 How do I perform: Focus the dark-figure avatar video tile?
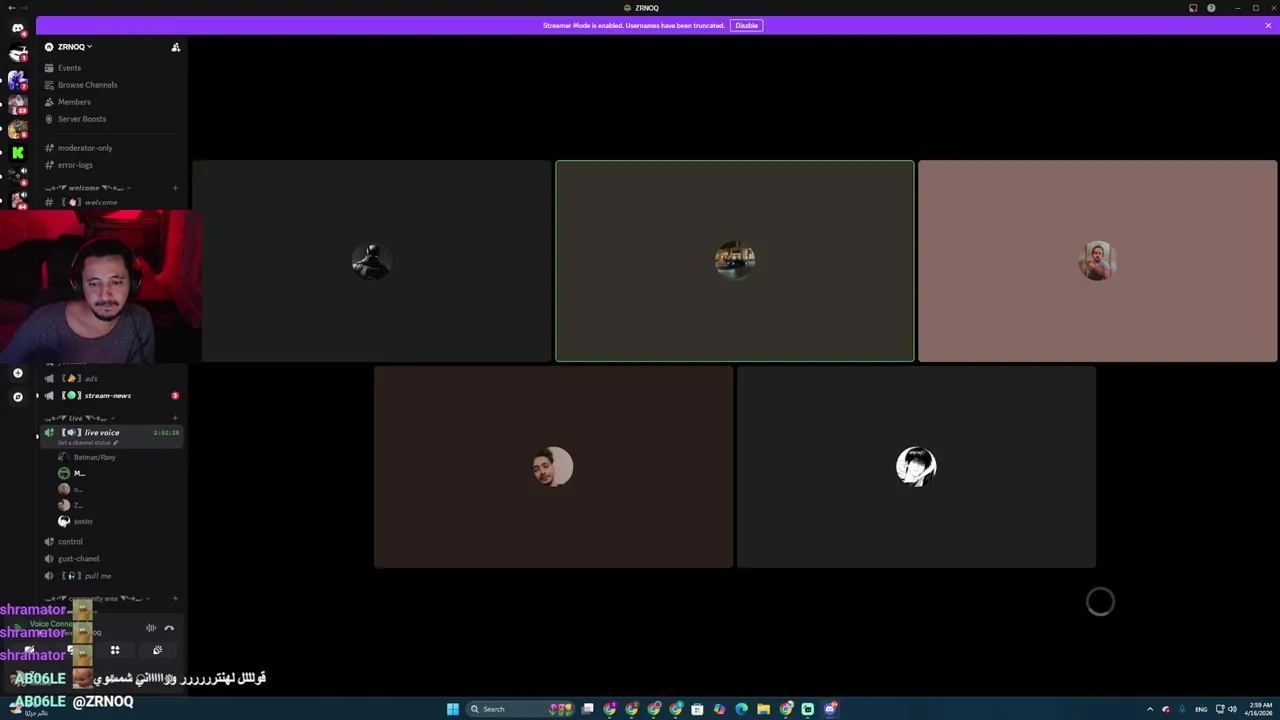point(371,261)
